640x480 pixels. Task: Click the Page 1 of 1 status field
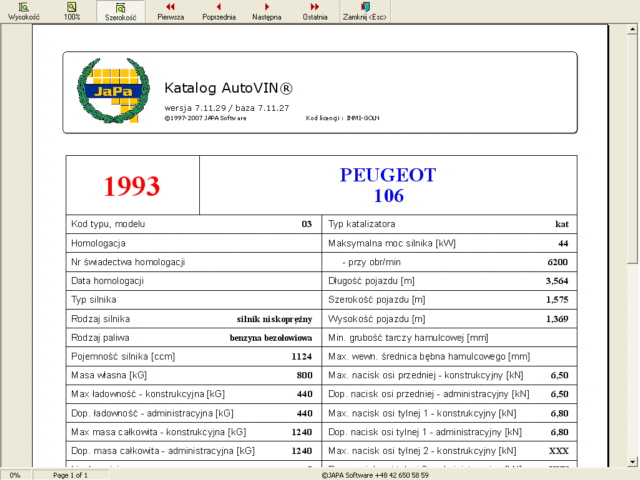click(x=71, y=475)
